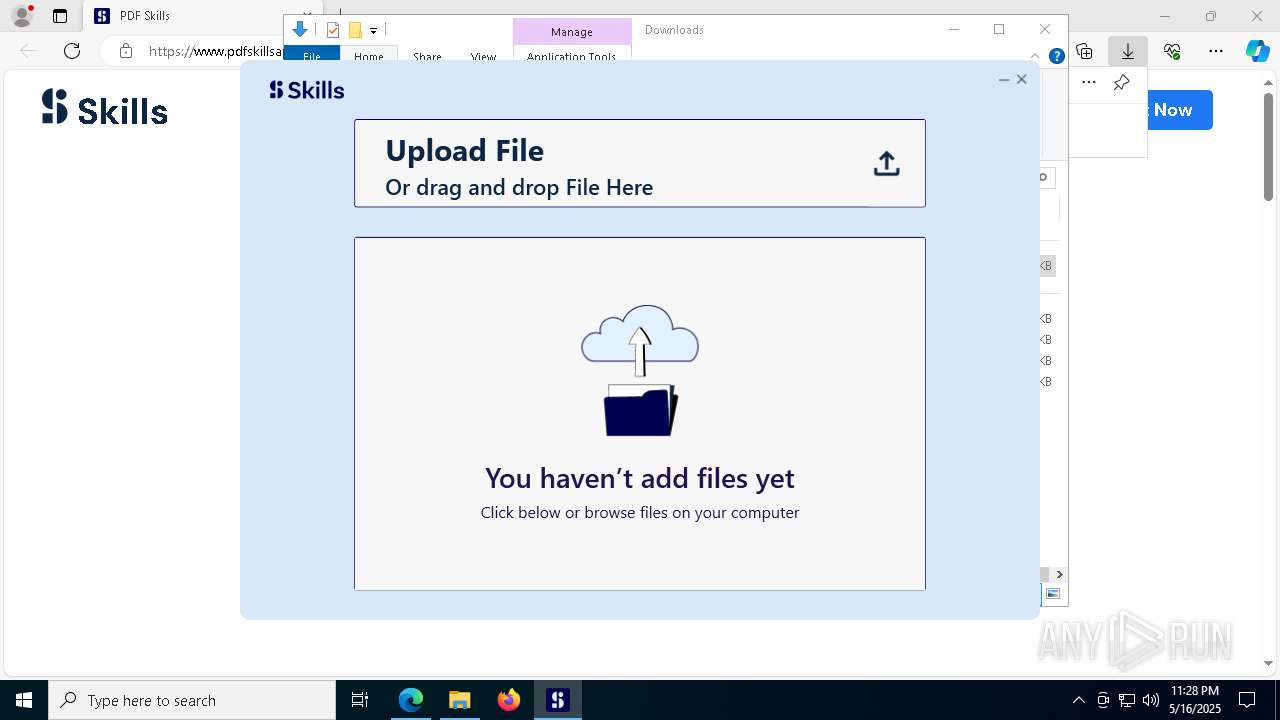The image size is (1280, 720).
Task: Click the upload arrow icon in Upload File box
Action: tap(886, 164)
